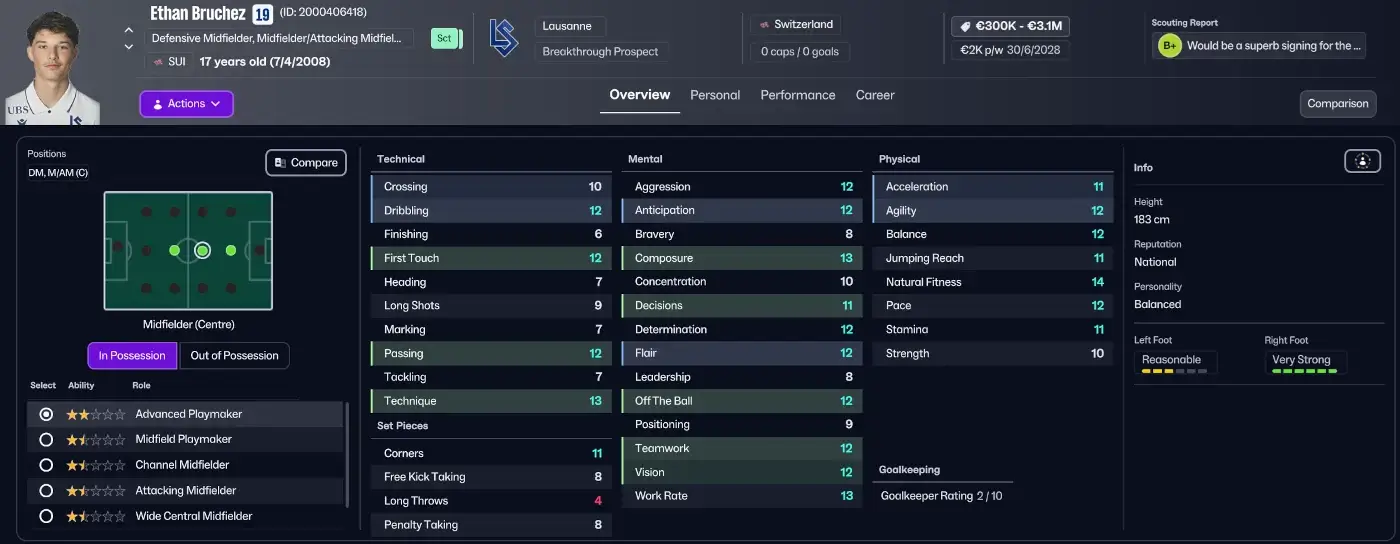Open the B+ scouting grade badge
The width and height of the screenshot is (1400, 544).
click(x=1169, y=45)
